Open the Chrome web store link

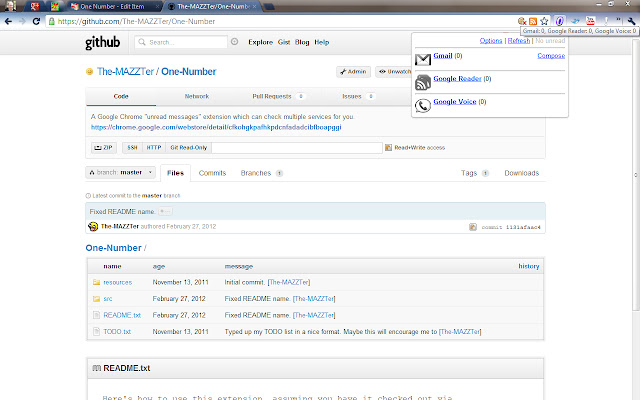tap(216, 127)
